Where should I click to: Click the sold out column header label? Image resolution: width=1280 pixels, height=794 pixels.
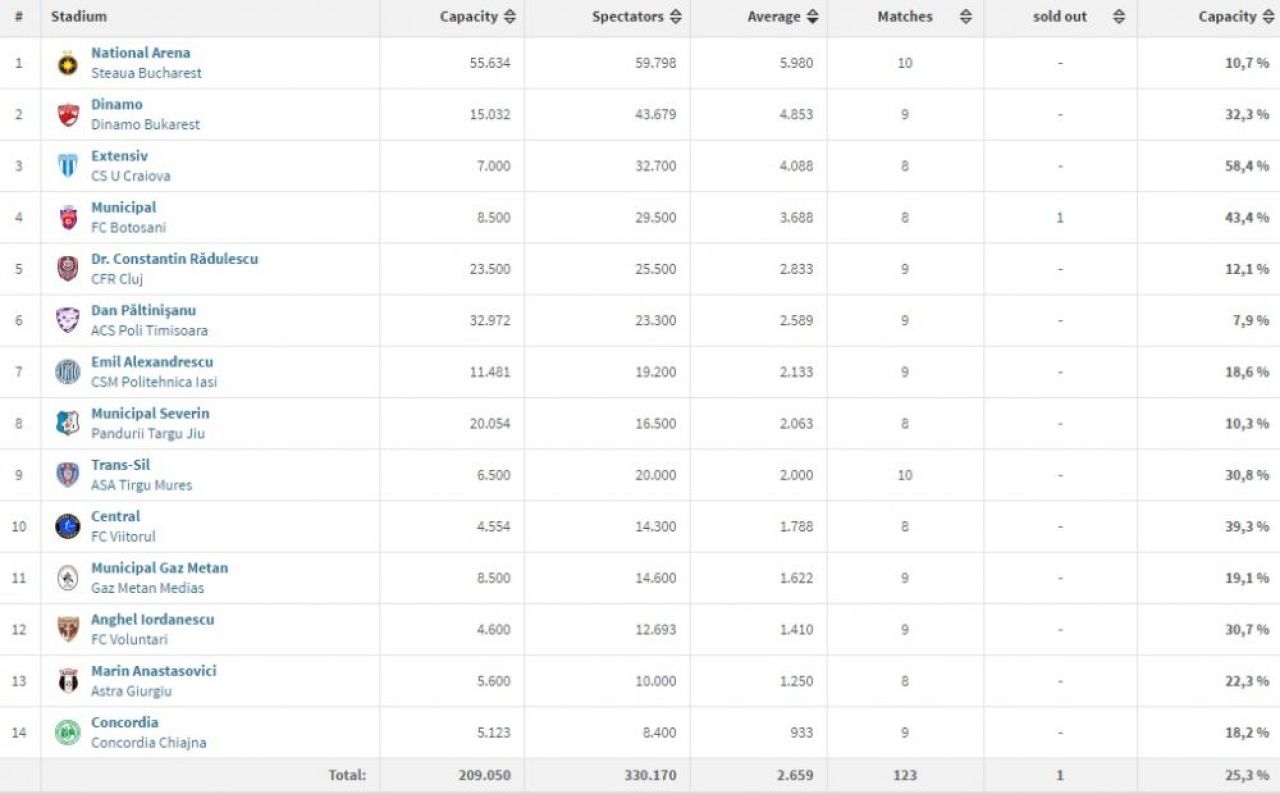point(1060,17)
